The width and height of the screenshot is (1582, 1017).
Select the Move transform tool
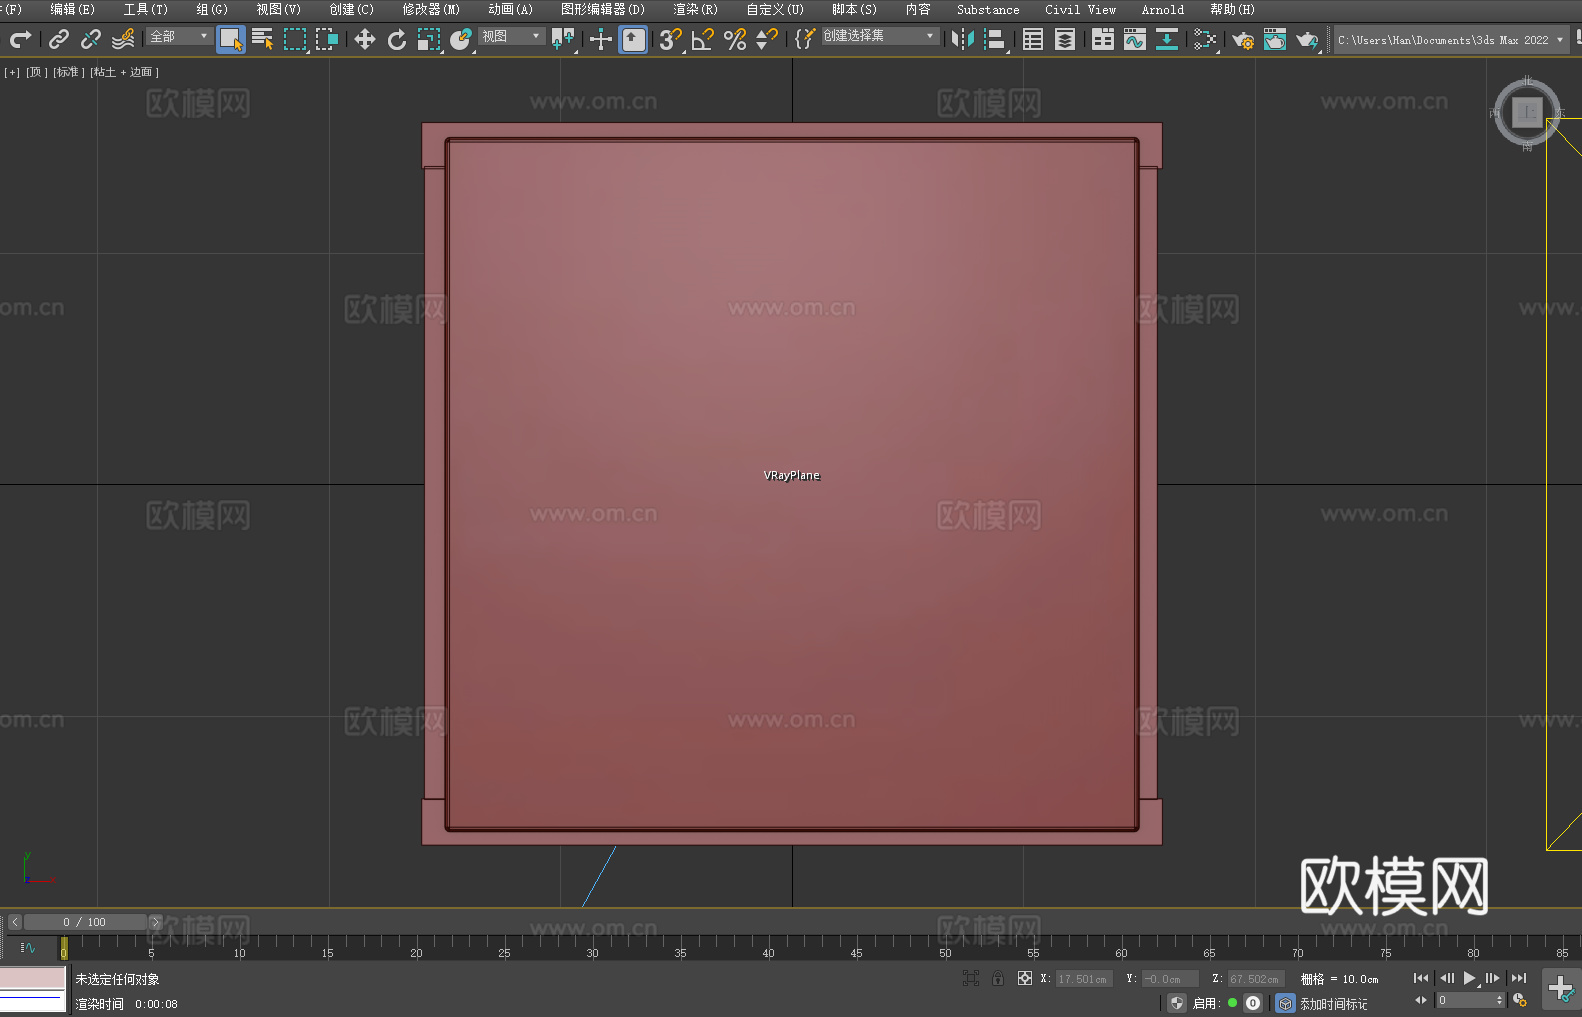tap(365, 39)
